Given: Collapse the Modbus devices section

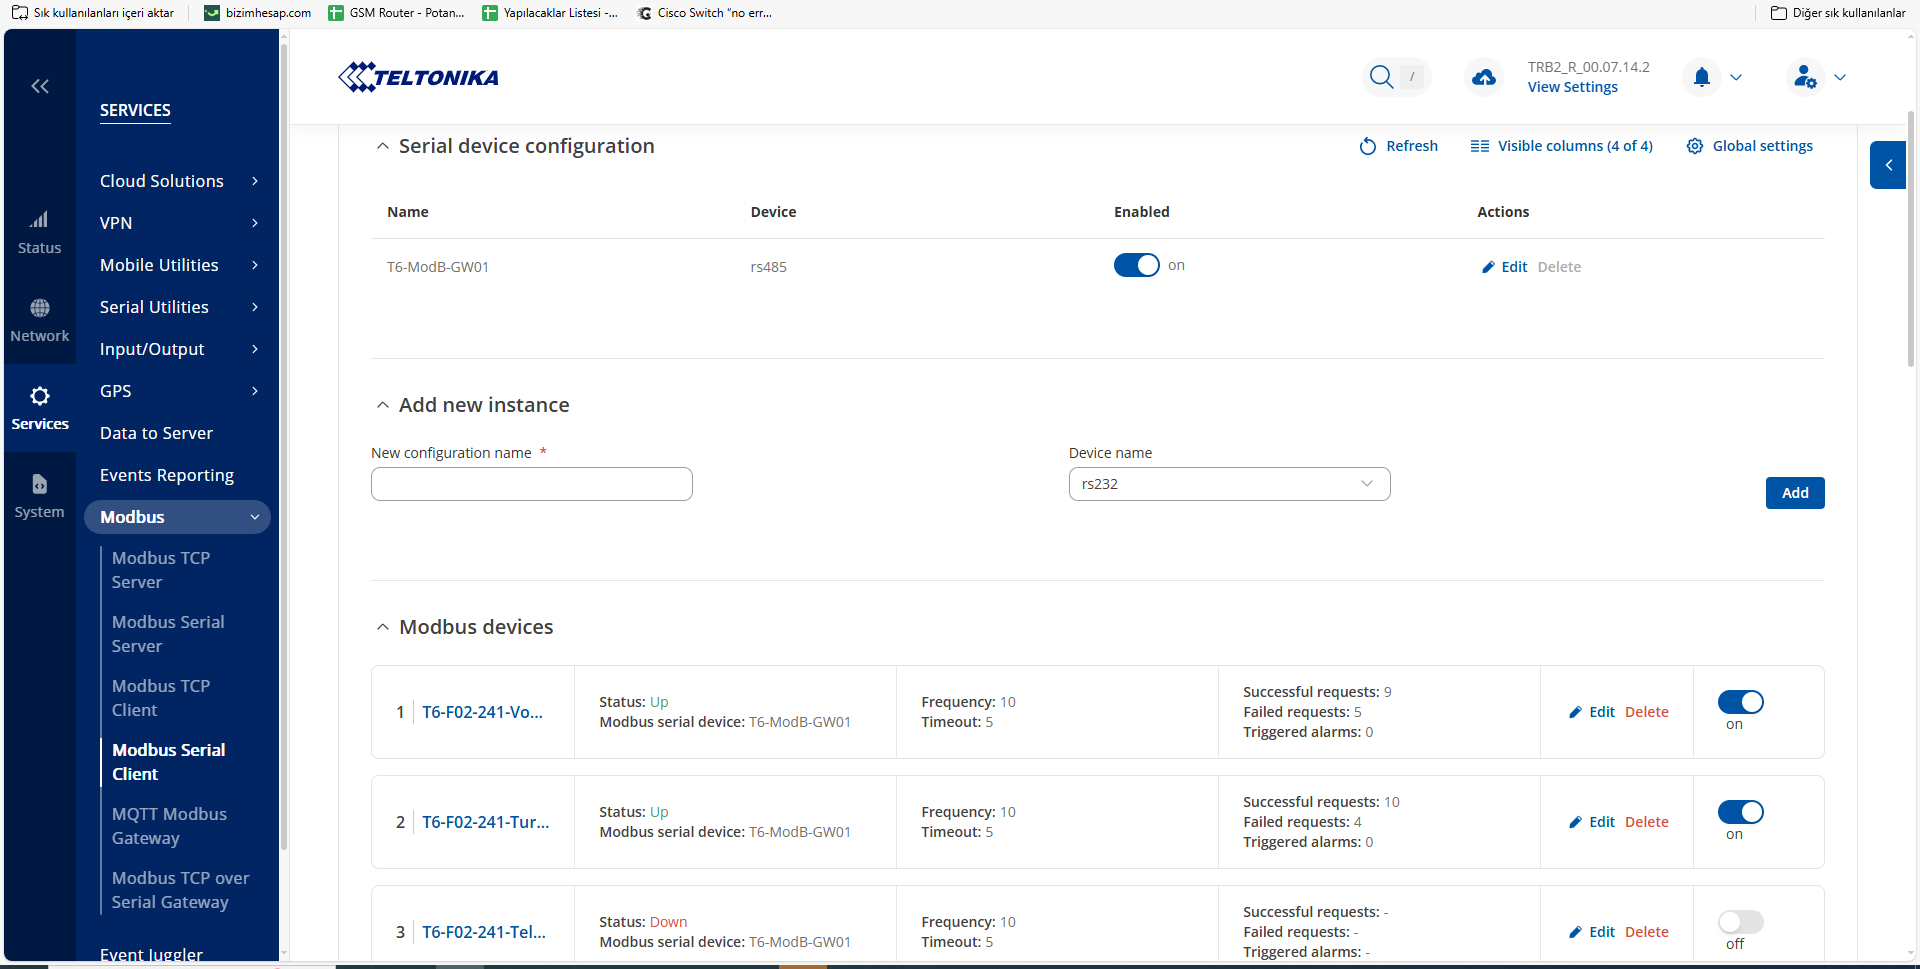Looking at the screenshot, I should click(x=382, y=627).
